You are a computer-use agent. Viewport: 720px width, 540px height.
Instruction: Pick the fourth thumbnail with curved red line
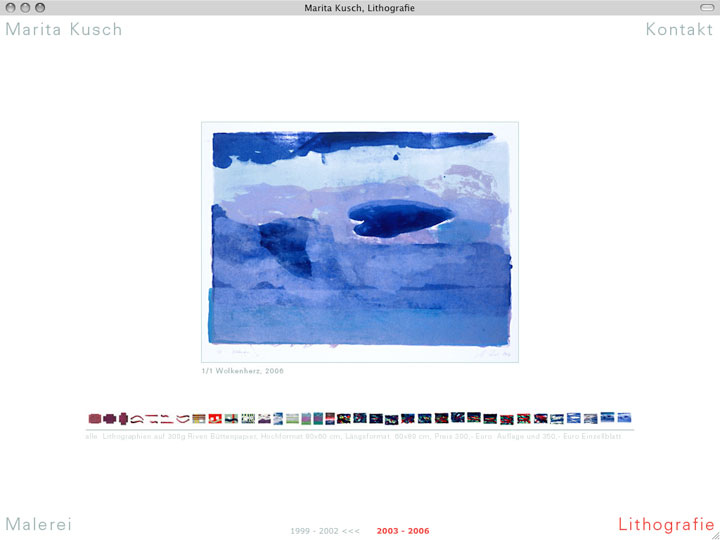(x=138, y=418)
